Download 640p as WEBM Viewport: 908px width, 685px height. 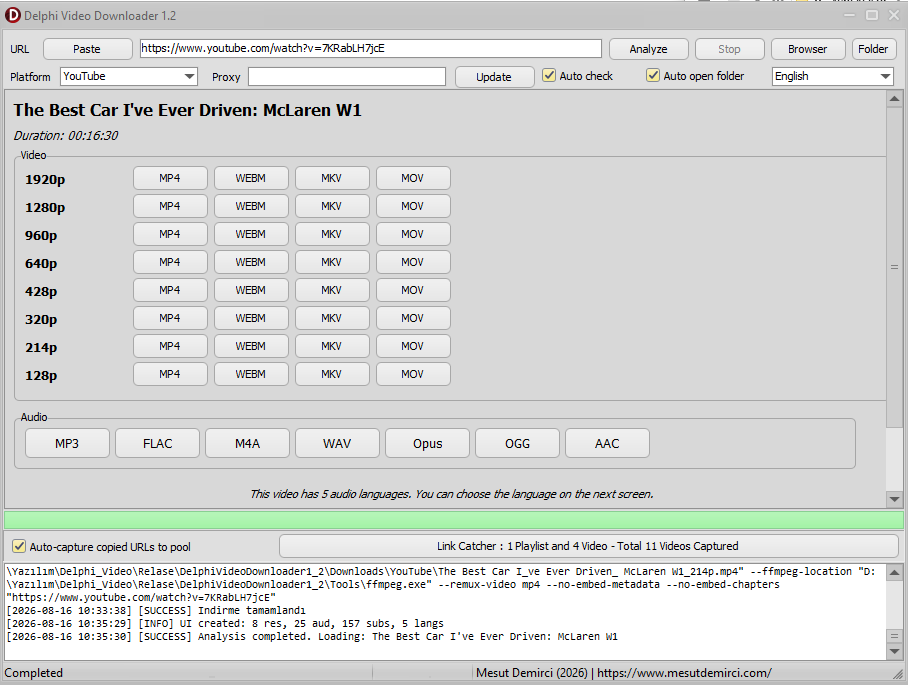251,262
